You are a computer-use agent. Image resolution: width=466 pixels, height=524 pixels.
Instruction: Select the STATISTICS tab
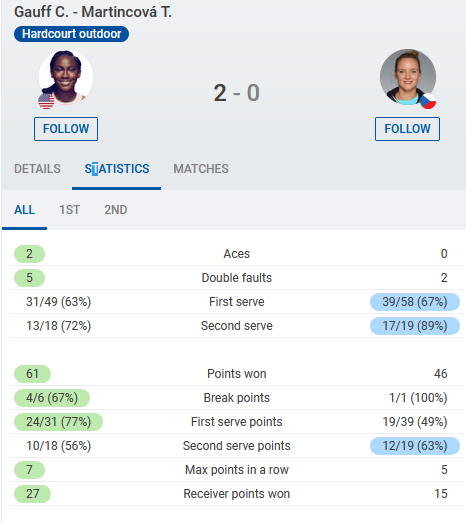[117, 169]
